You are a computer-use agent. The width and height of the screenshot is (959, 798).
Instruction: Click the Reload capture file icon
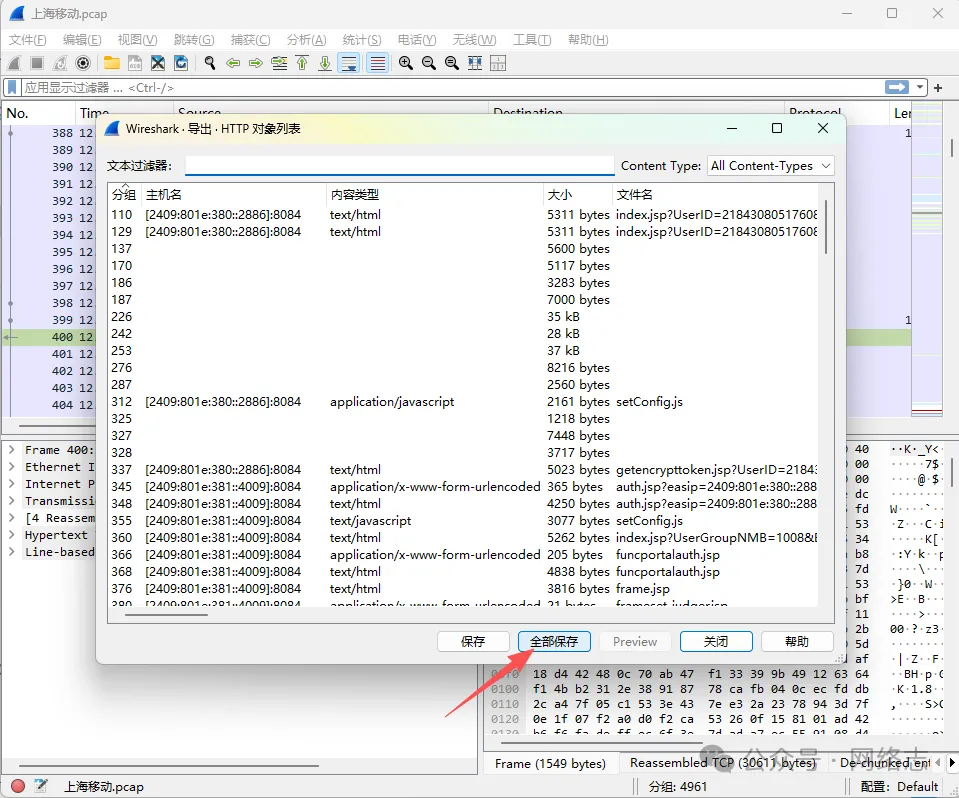pyautogui.click(x=181, y=63)
